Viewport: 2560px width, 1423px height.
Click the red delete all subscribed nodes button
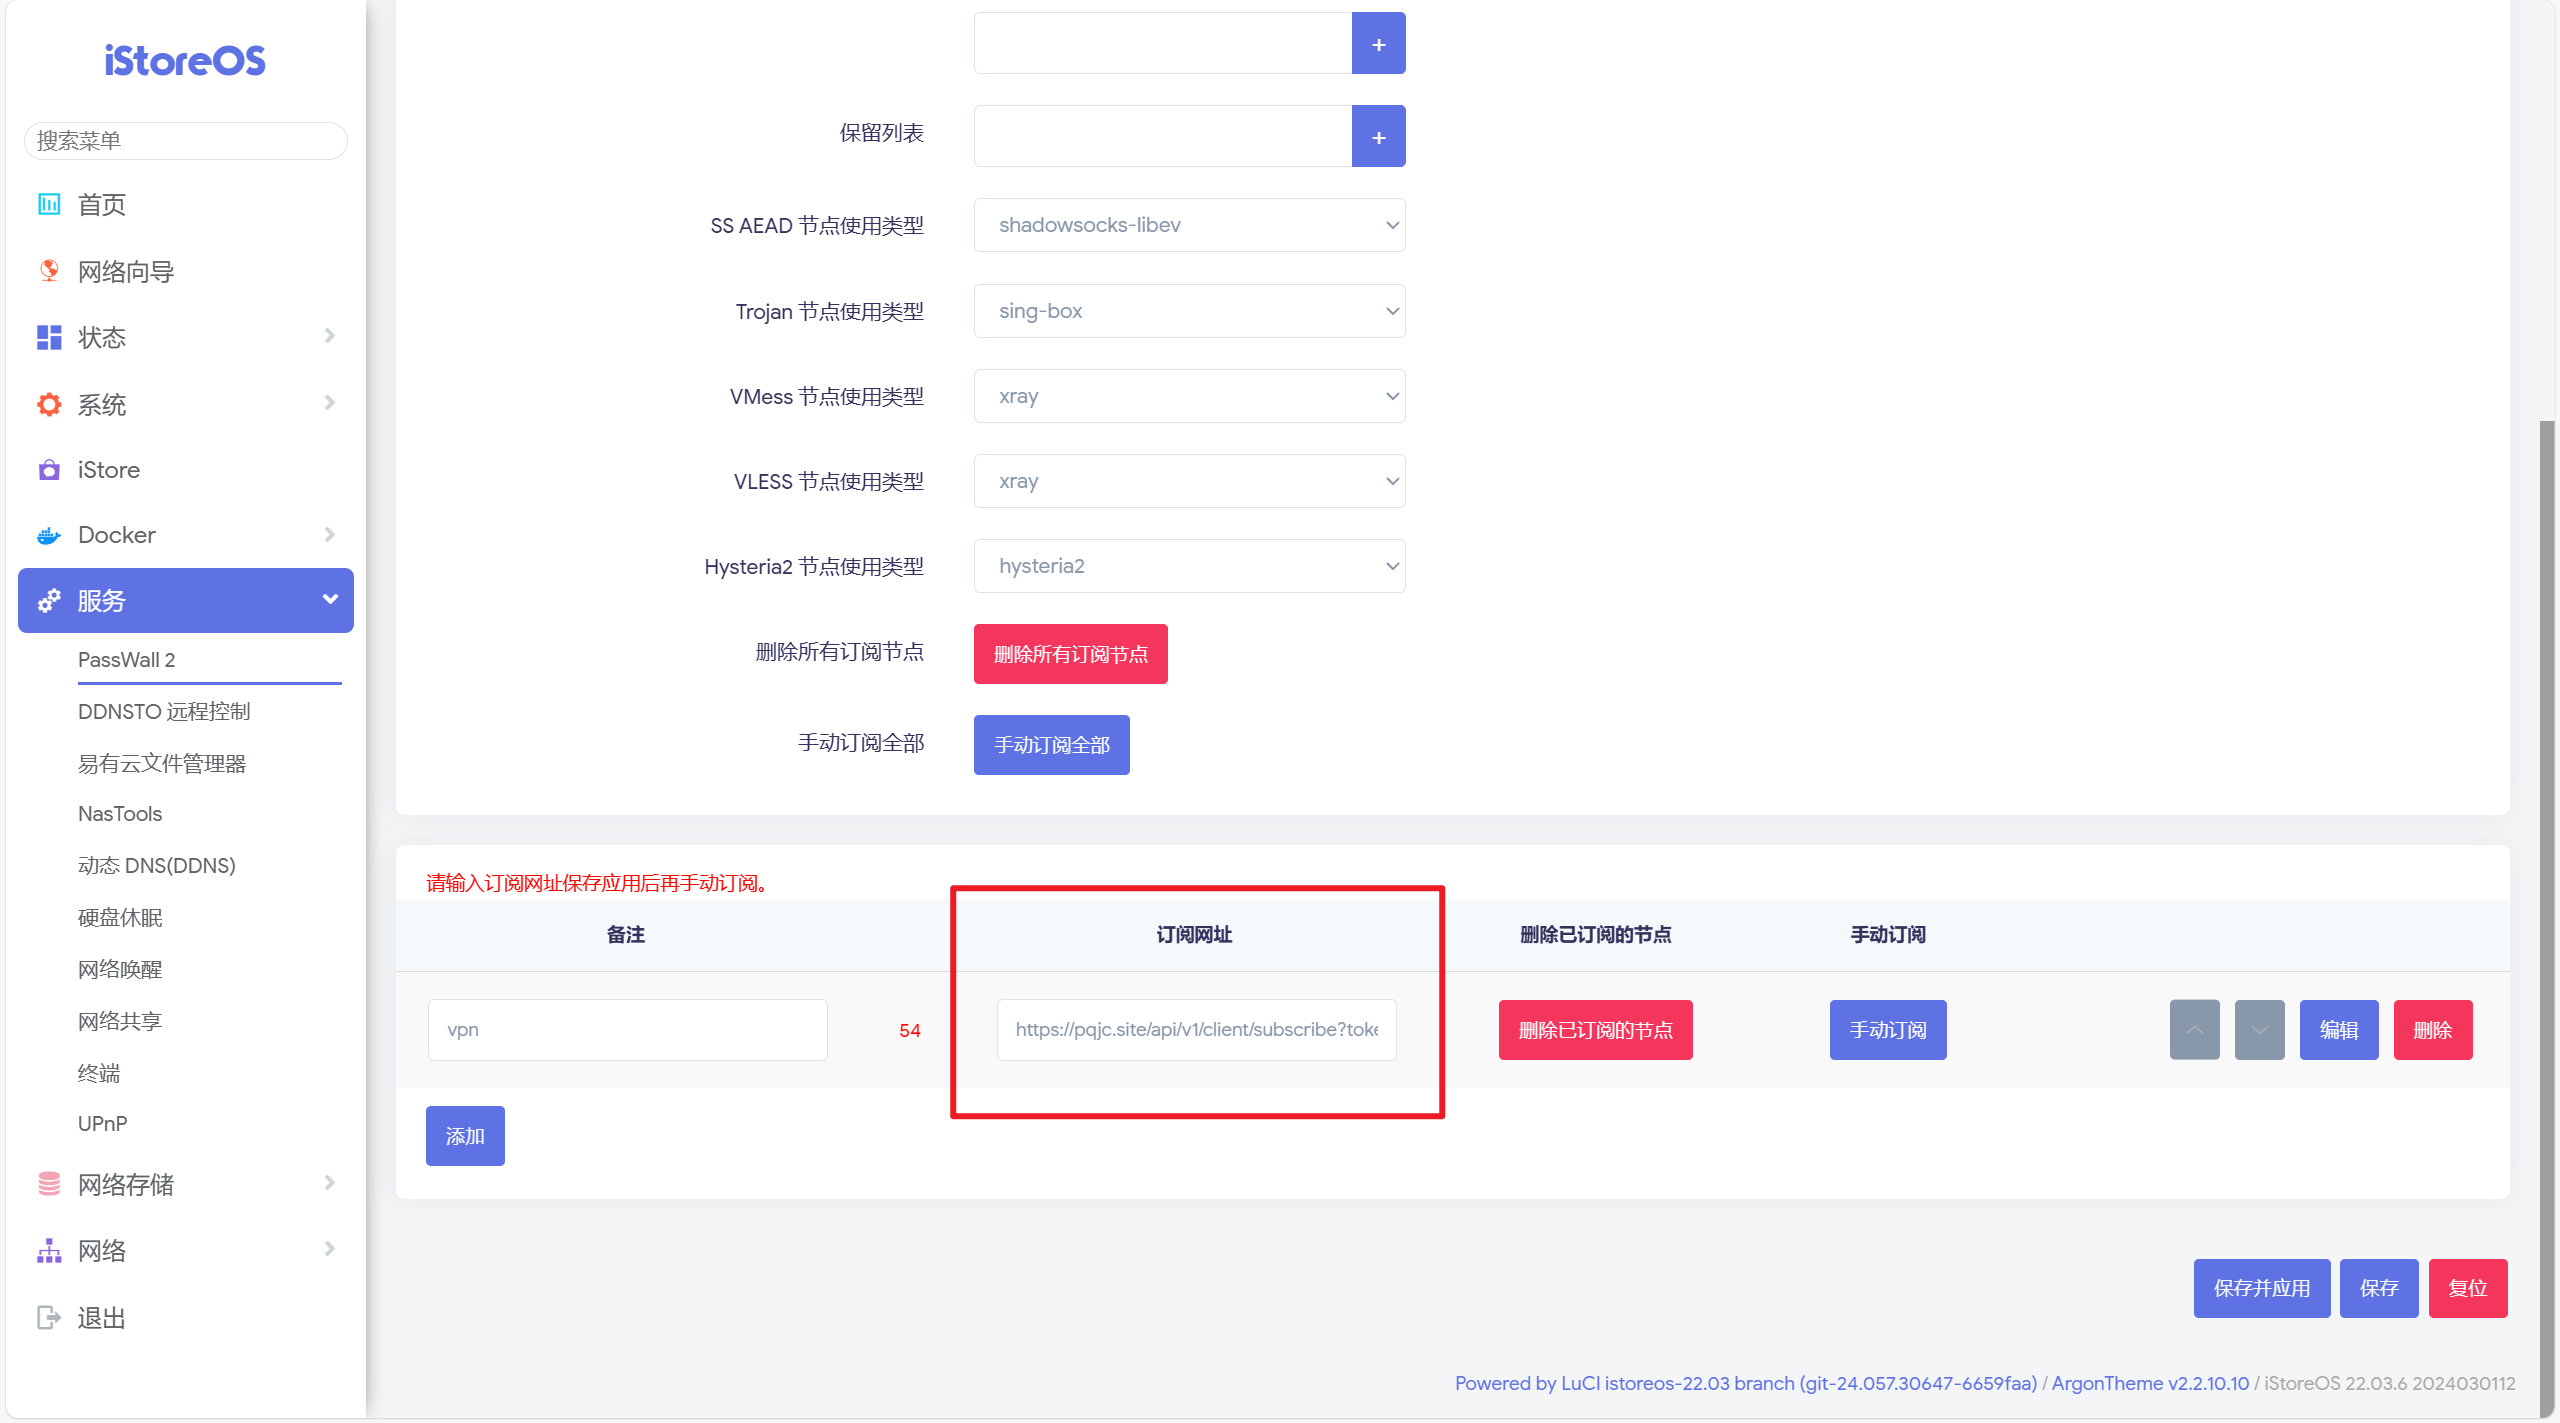pyautogui.click(x=1070, y=654)
